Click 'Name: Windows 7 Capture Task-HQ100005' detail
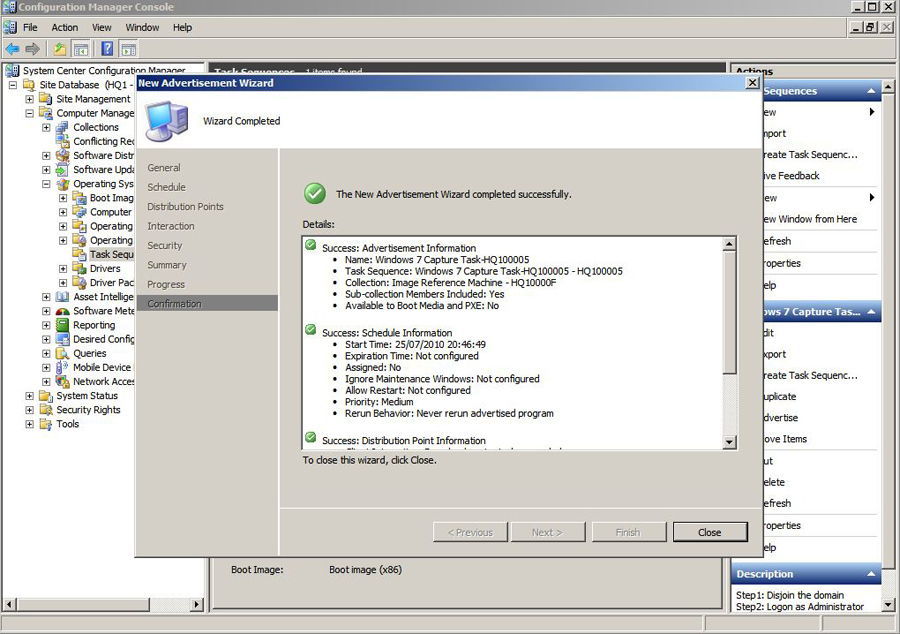The image size is (900, 634). (437, 260)
